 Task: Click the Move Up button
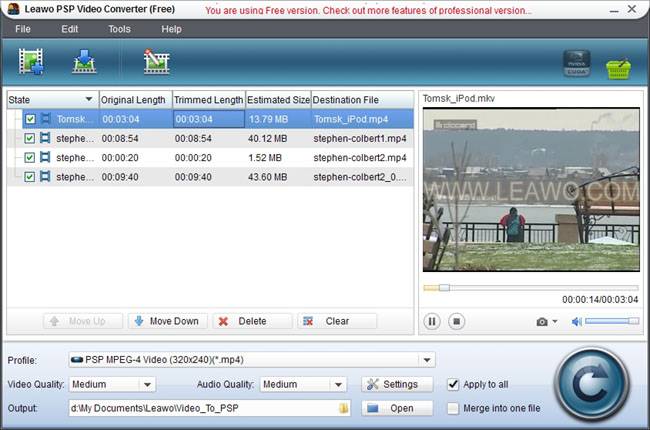(83, 321)
